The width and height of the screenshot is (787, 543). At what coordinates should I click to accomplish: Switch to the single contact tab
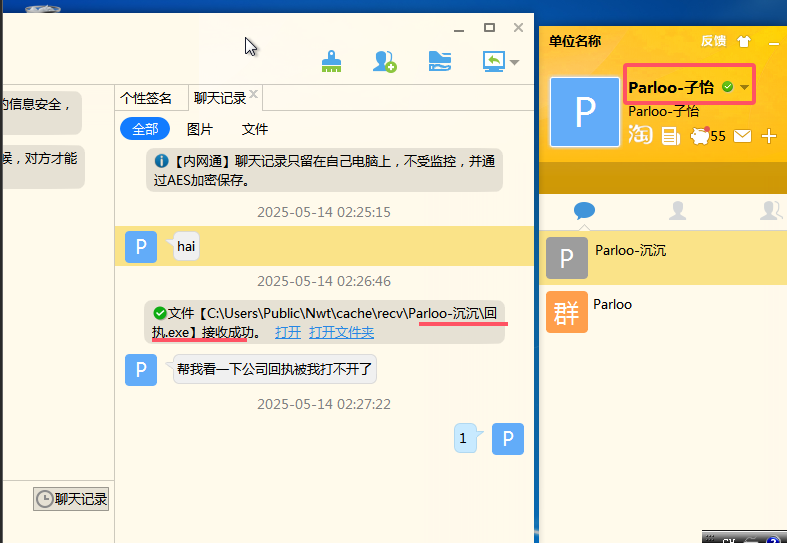tap(678, 210)
